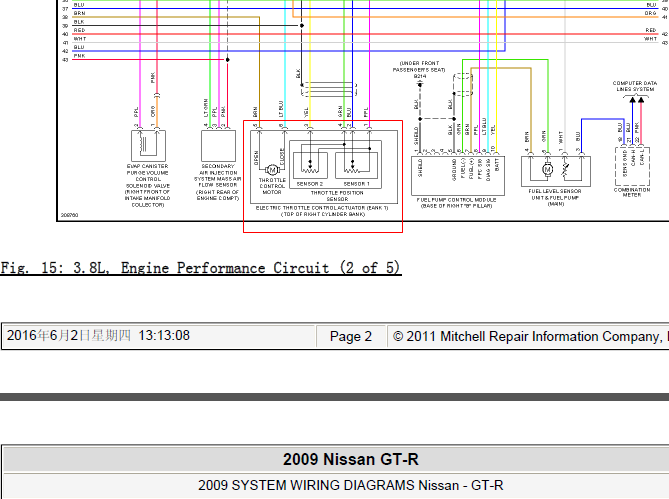The width and height of the screenshot is (669, 499).
Task: Click the 'CLOSE' terminal label in throttle actuator
Action: click(282, 156)
